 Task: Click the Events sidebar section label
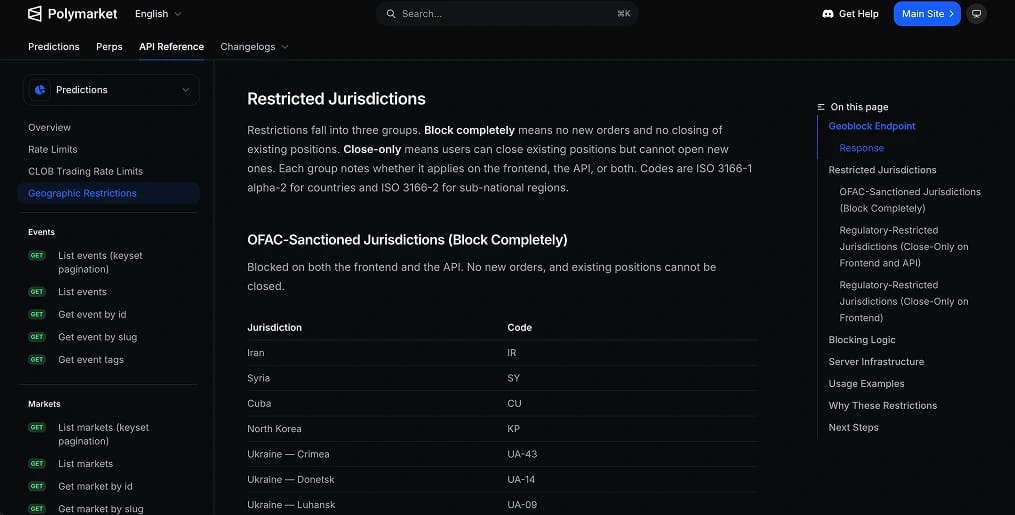pyautogui.click(x=41, y=232)
